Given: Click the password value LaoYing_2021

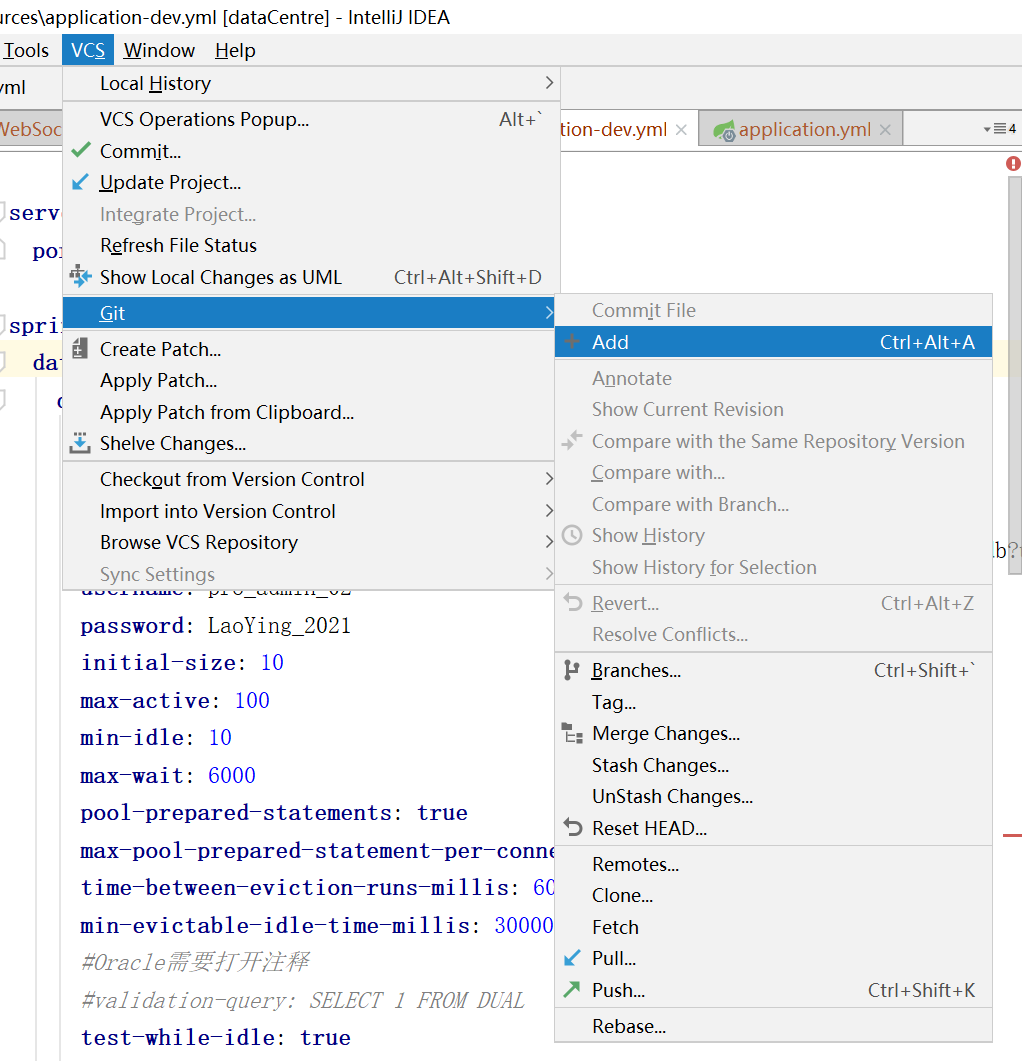Looking at the screenshot, I should pos(280,625).
